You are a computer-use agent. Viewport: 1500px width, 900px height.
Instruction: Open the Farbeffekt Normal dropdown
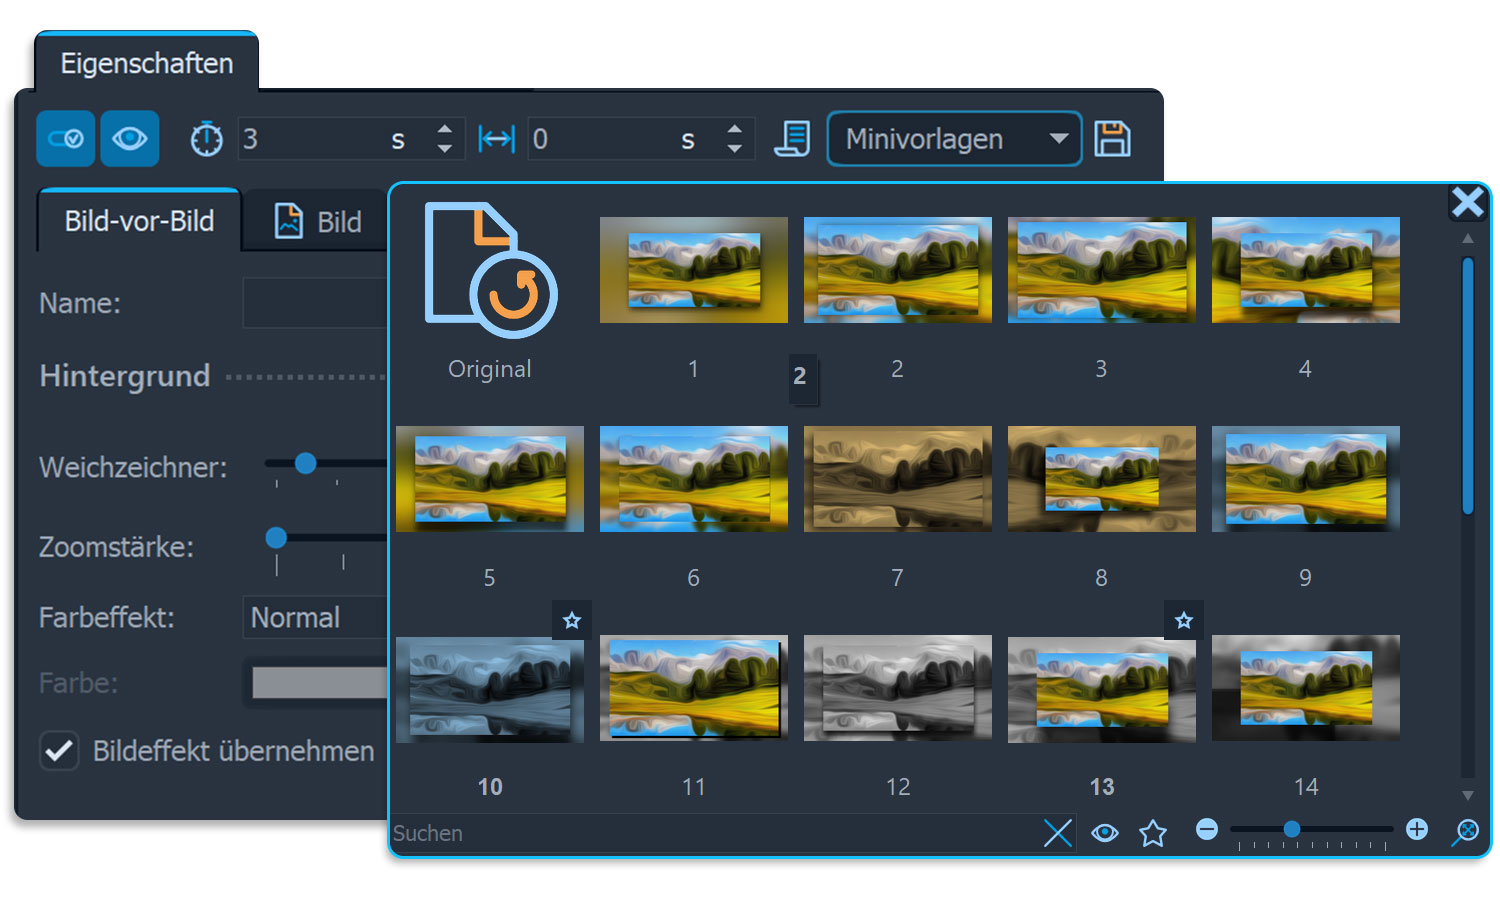tap(314, 618)
